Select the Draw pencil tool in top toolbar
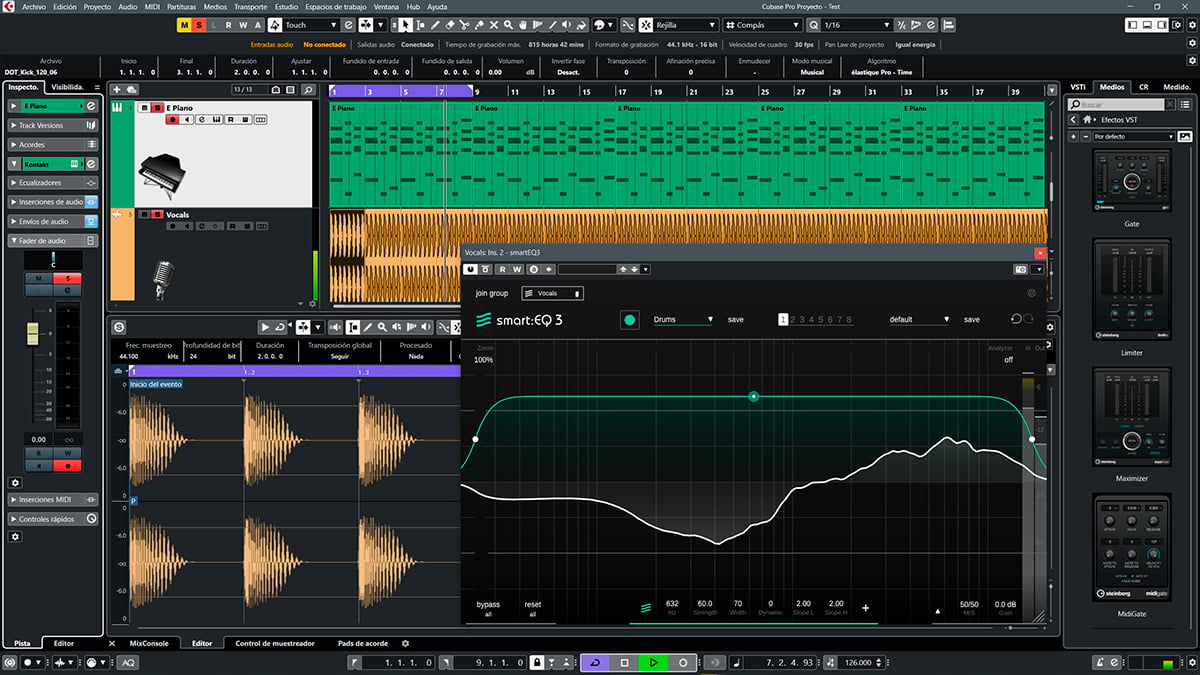 click(x=435, y=25)
